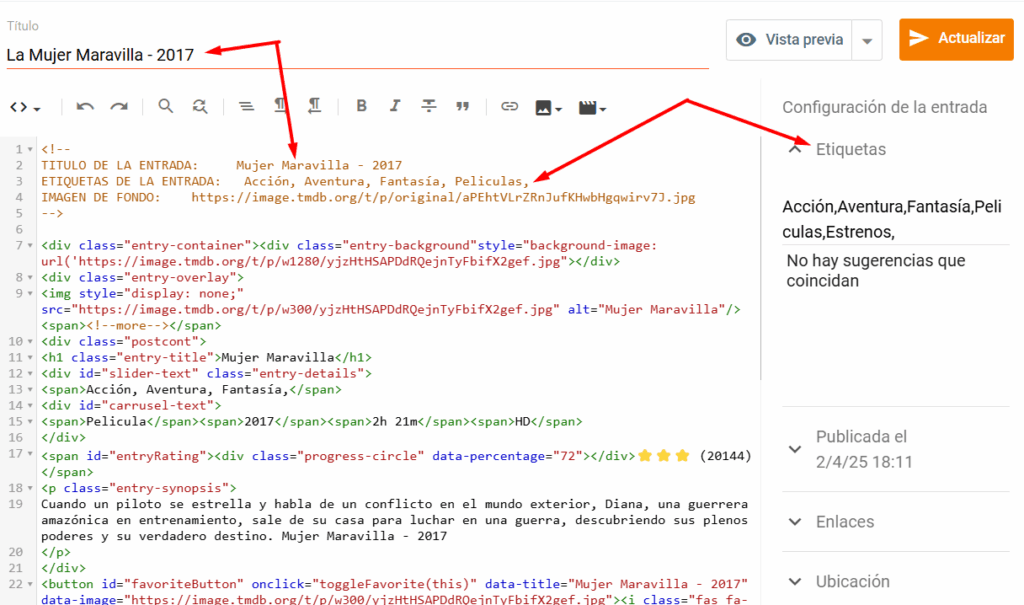Insert or edit a link
The width and height of the screenshot is (1024, 605).
[x=509, y=106]
